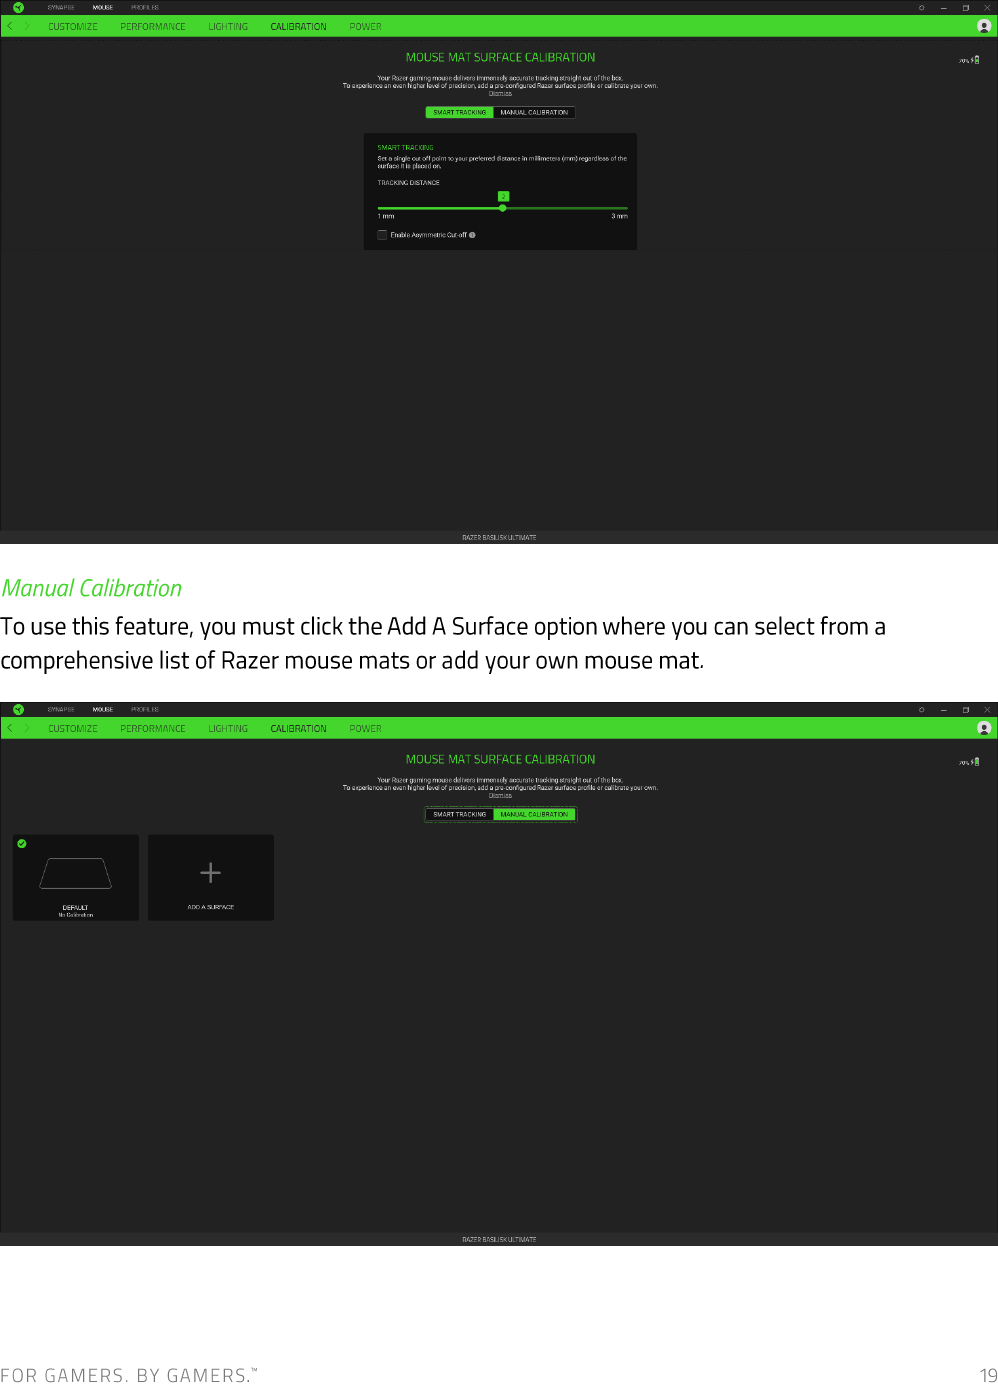Open the Add A Surface card
Screen dimensions: 998x1386
click(x=211, y=878)
